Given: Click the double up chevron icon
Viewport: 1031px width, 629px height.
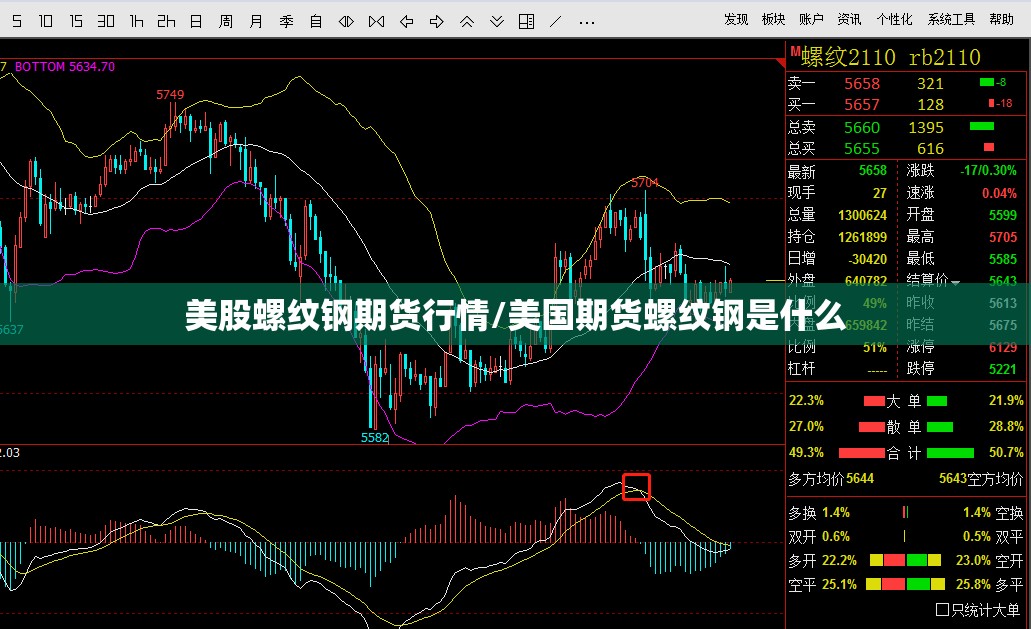Looking at the screenshot, I should tap(467, 22).
